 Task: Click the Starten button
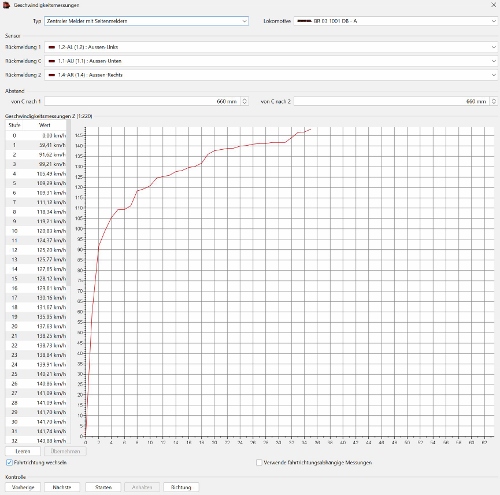pos(103,487)
